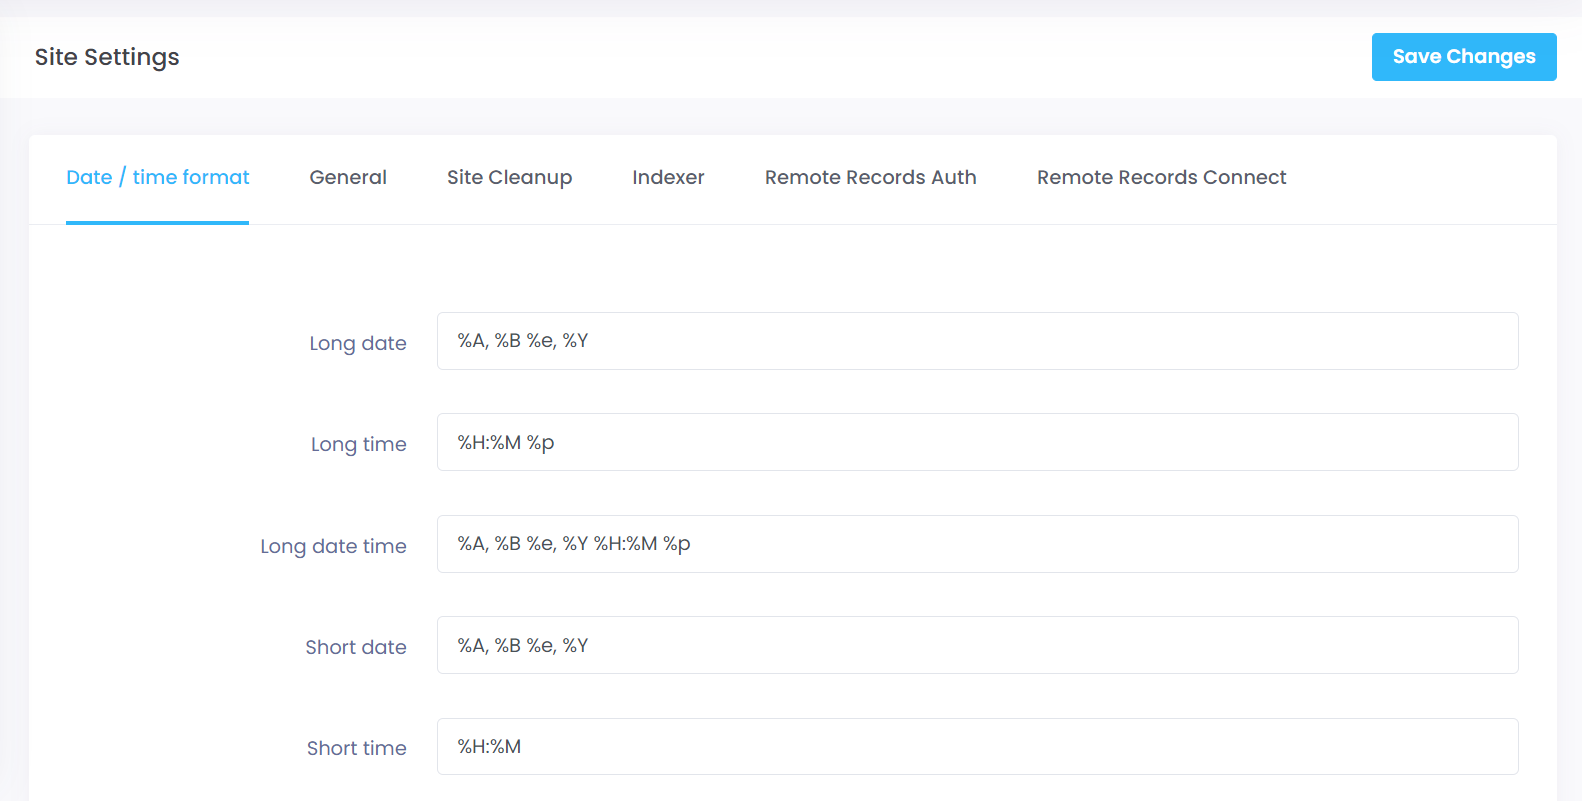This screenshot has height=801, width=1582.
Task: Click the %H:%M %p text in Long time
Action: (x=506, y=442)
